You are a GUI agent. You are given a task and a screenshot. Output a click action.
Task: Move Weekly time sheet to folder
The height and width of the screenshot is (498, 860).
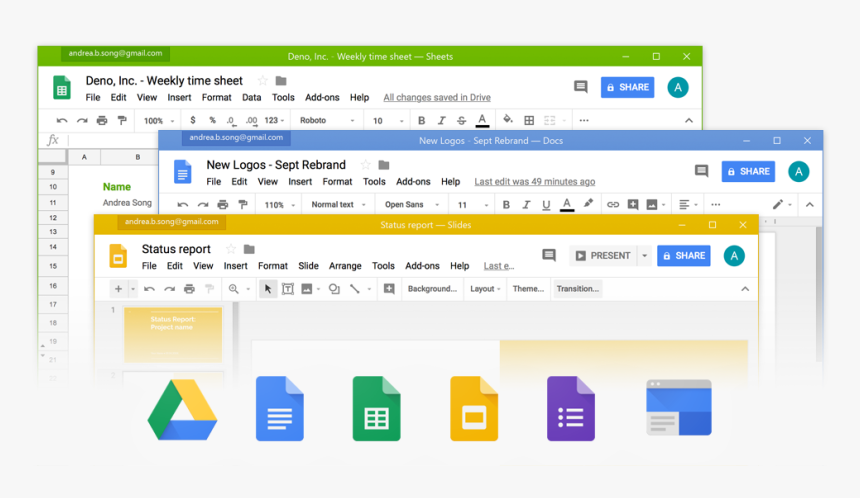tap(281, 81)
